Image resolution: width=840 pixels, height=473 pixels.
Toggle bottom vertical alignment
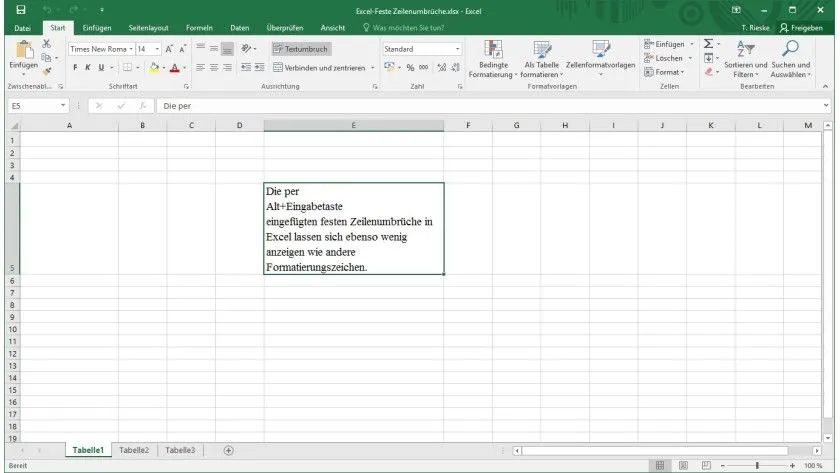click(x=227, y=49)
